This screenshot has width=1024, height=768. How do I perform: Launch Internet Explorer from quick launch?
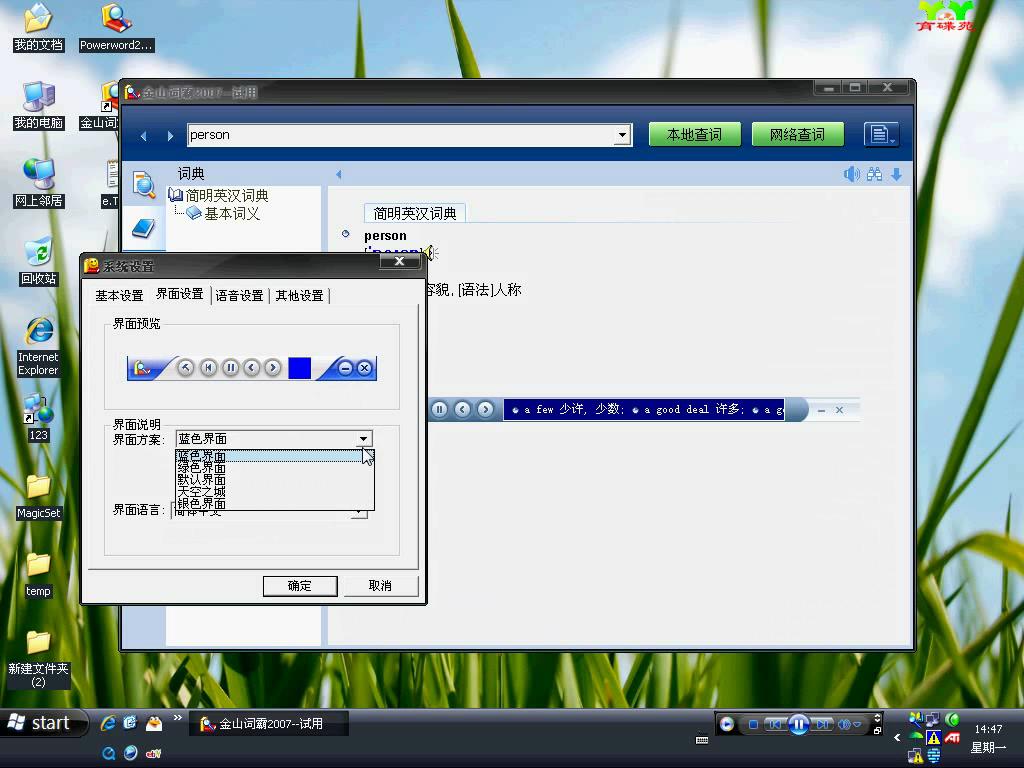click(108, 723)
